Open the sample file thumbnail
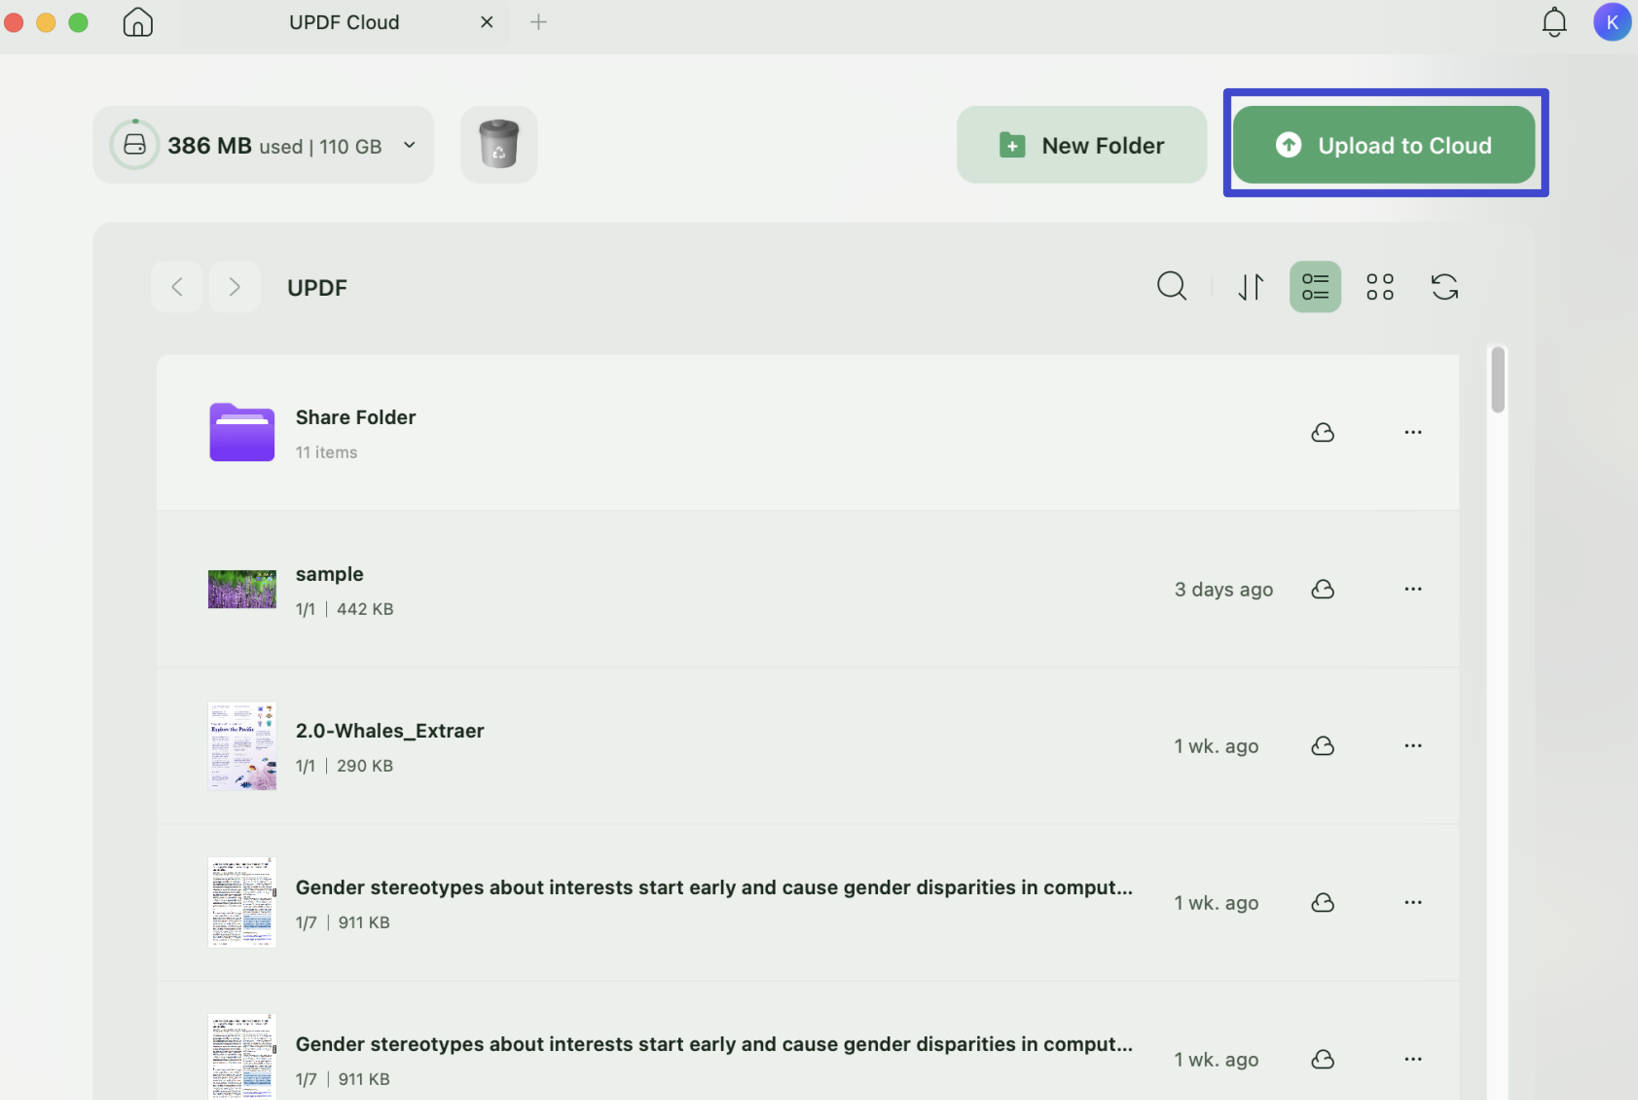 (242, 589)
